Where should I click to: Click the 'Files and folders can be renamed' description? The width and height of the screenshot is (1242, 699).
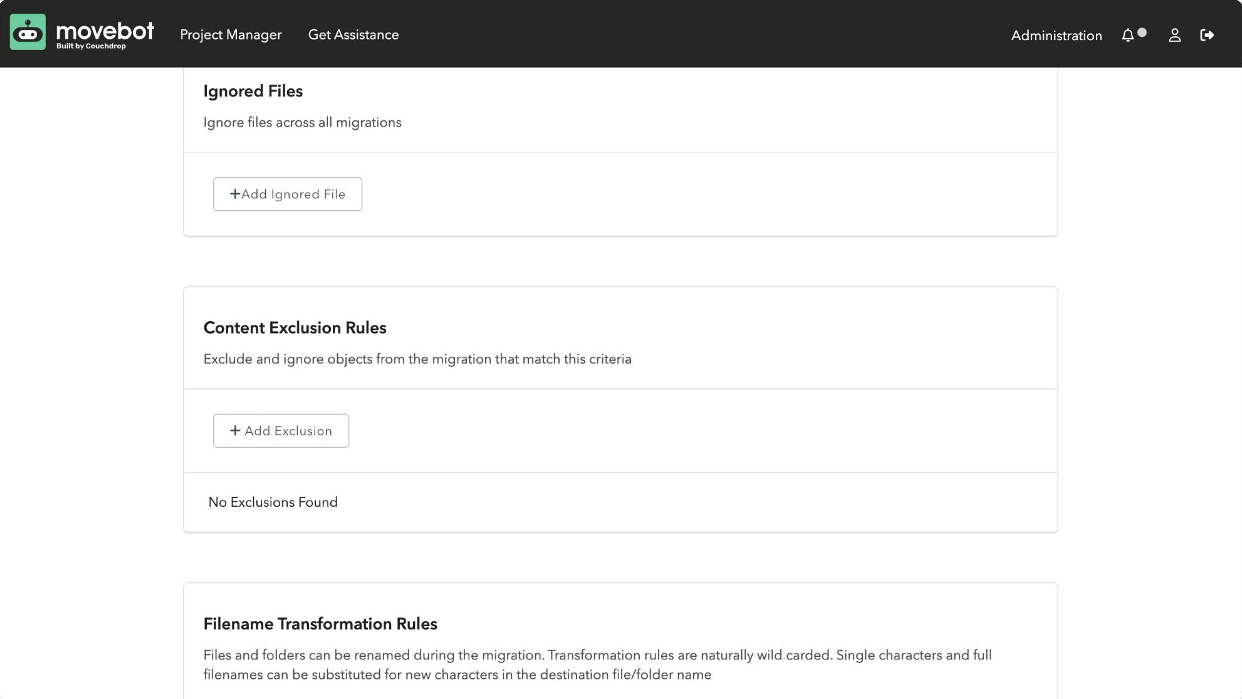597,665
